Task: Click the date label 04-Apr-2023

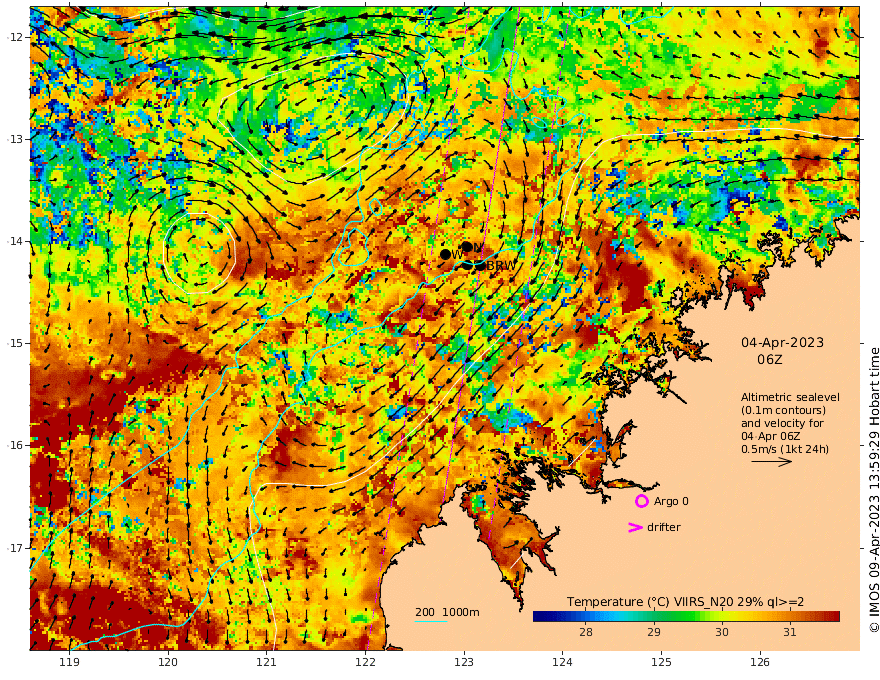Action: tap(782, 343)
